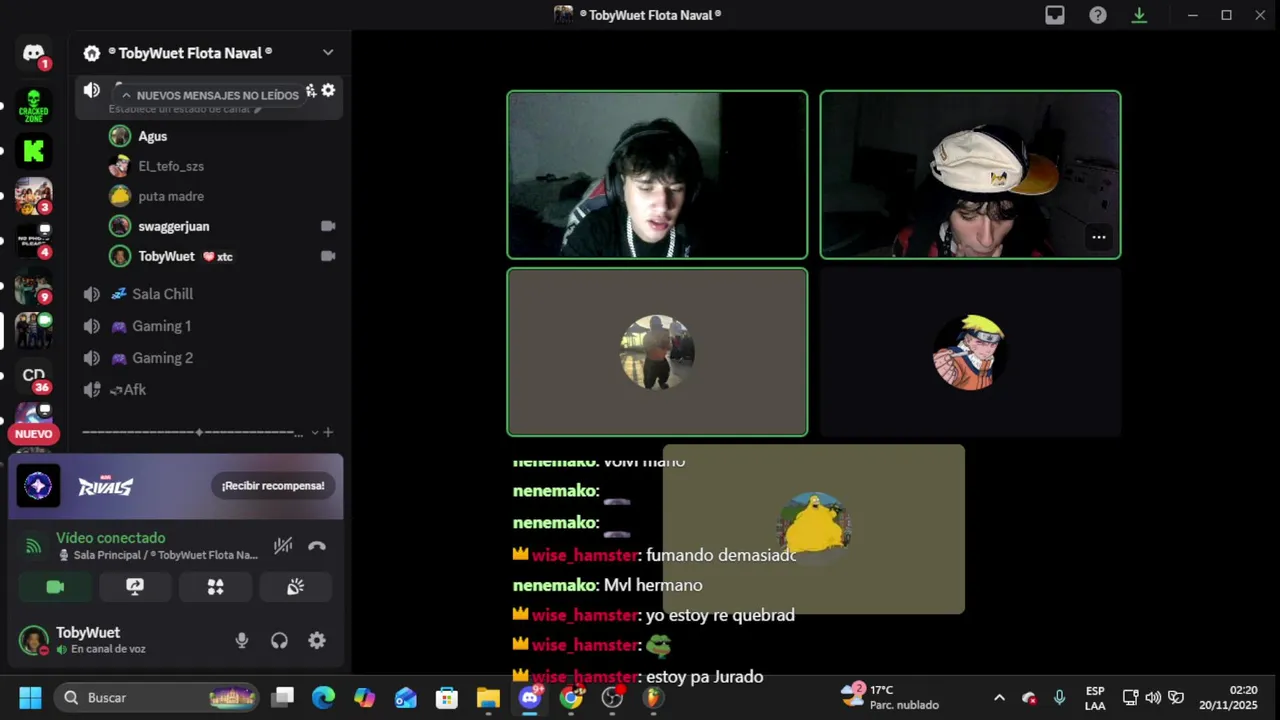Toggle camera off with green video button
1280x720 pixels.
click(x=55, y=587)
